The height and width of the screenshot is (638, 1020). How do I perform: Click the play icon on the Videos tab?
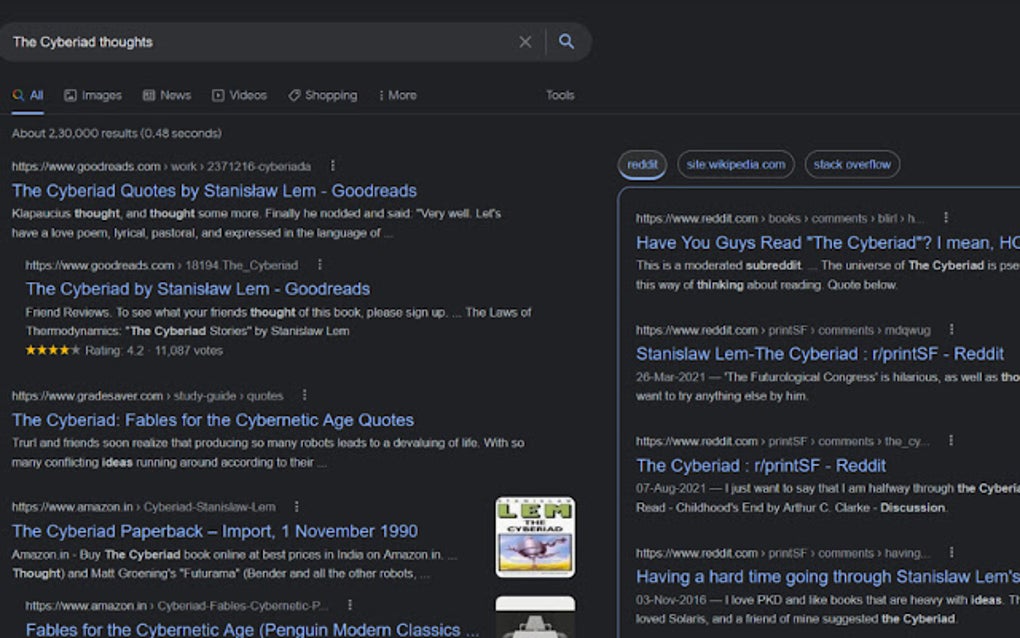219,95
